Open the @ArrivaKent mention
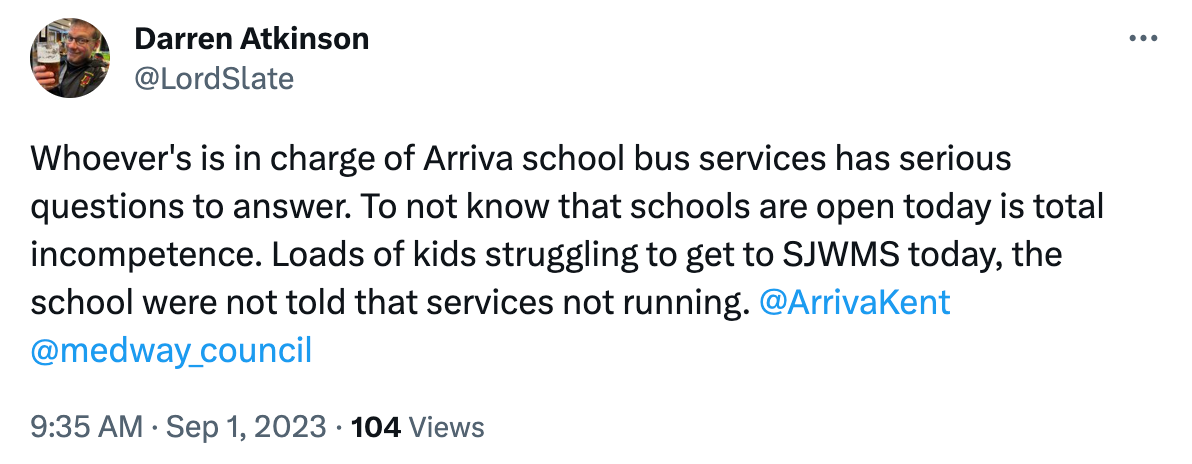The height and width of the screenshot is (464, 1192). (x=855, y=303)
